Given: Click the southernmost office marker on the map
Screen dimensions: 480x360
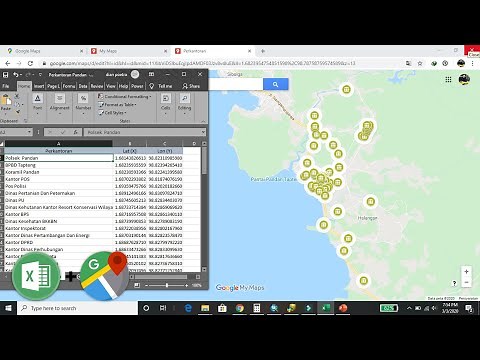Looking at the screenshot, I should [x=364, y=280].
